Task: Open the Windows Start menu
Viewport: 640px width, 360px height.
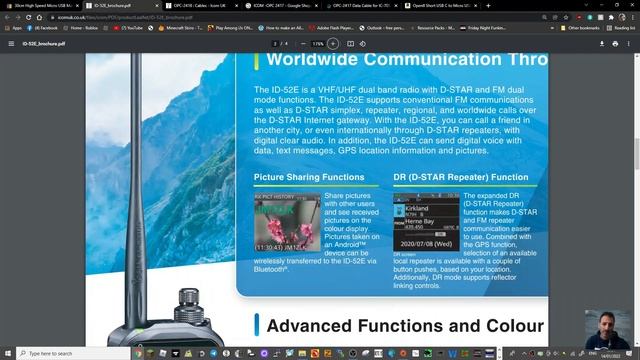Action: [7, 353]
